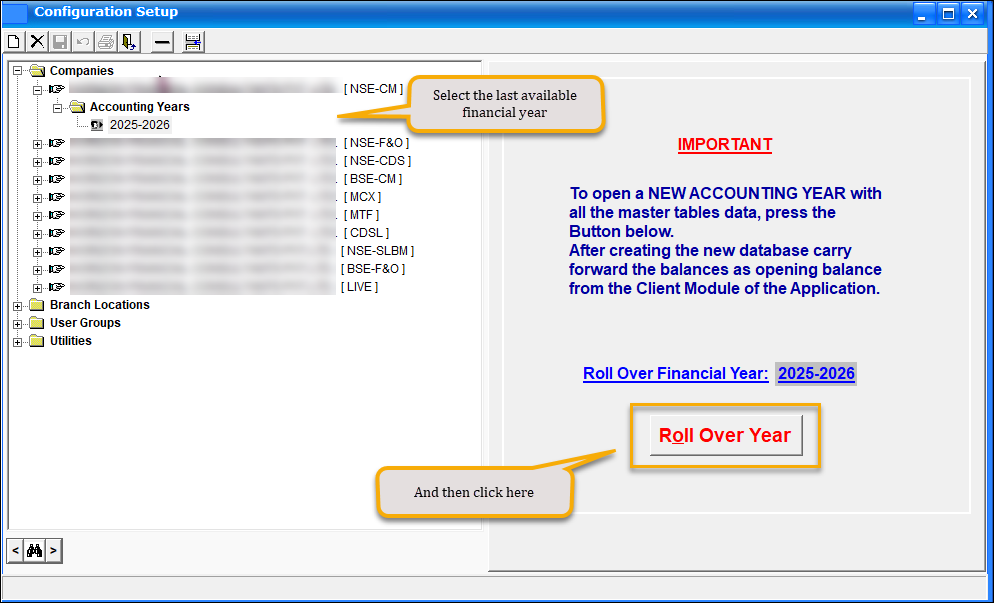Click the New document toolbar icon
This screenshot has height=603, width=994.
14,41
